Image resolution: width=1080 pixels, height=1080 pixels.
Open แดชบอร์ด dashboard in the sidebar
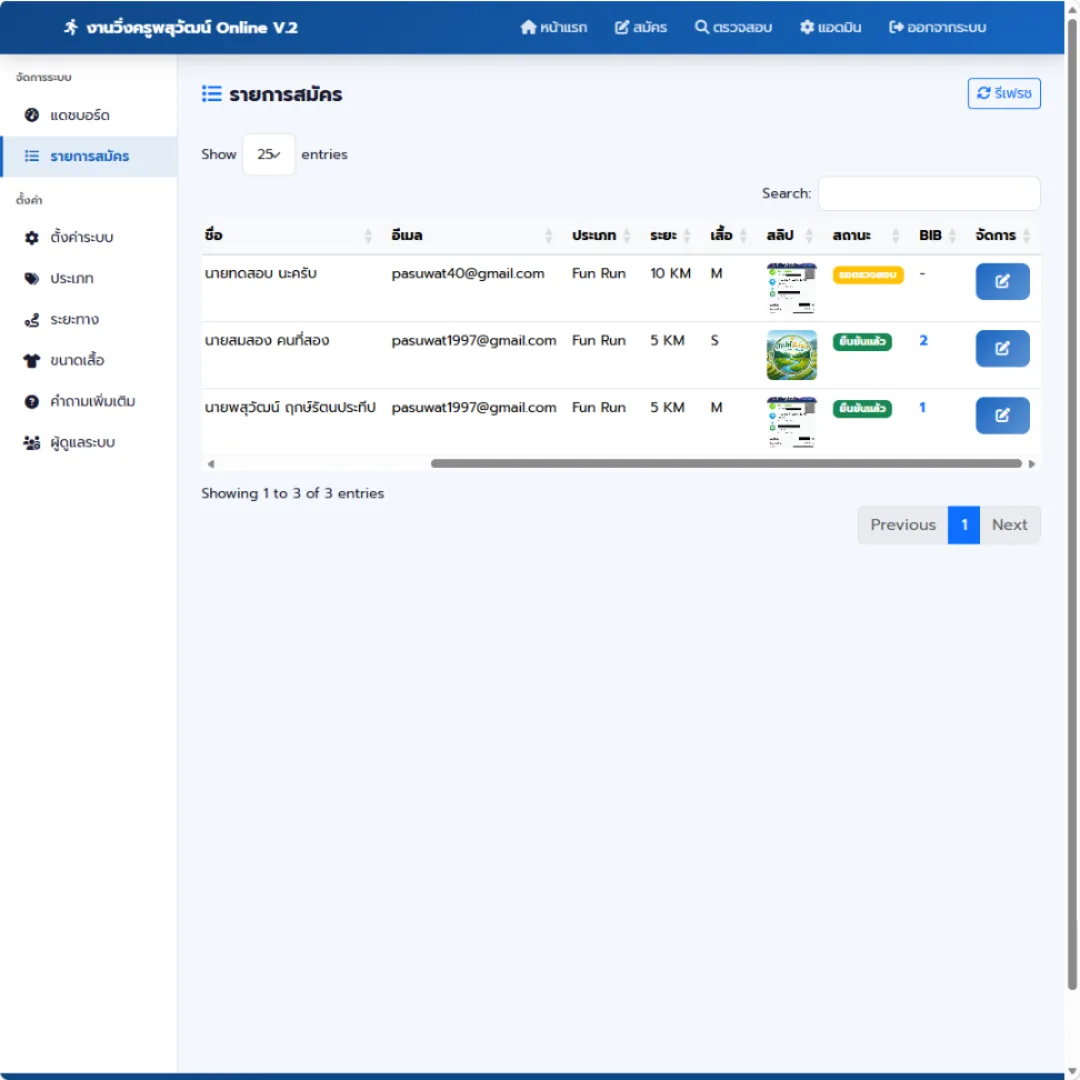(x=89, y=115)
